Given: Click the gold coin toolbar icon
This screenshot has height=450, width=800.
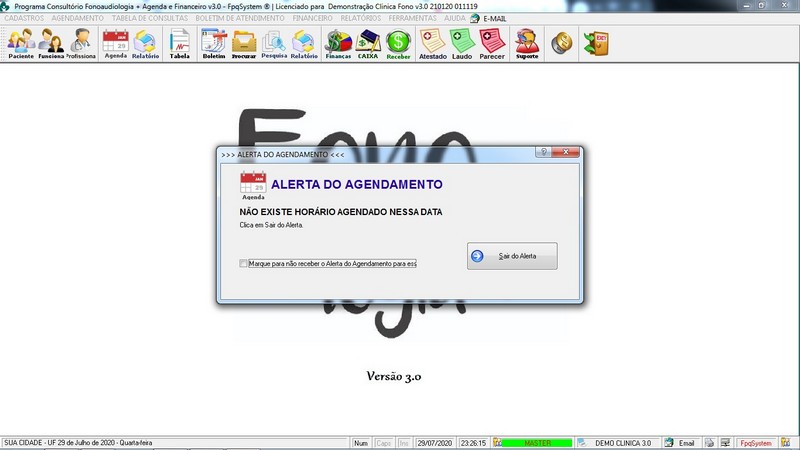Looking at the screenshot, I should (x=562, y=43).
